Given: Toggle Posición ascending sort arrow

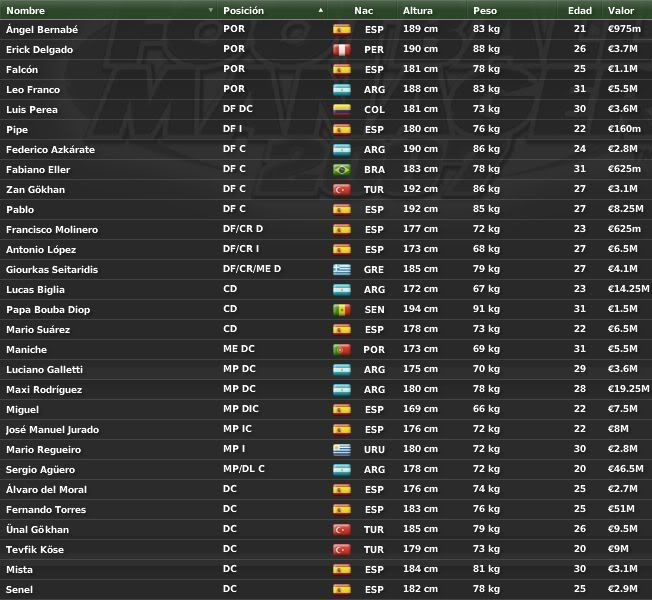Looking at the screenshot, I should pyautogui.click(x=321, y=10).
